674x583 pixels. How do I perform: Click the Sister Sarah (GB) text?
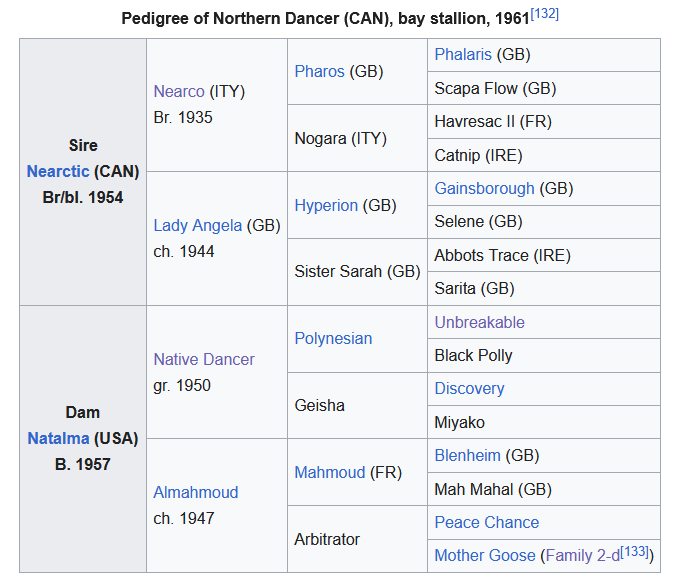coord(357,272)
